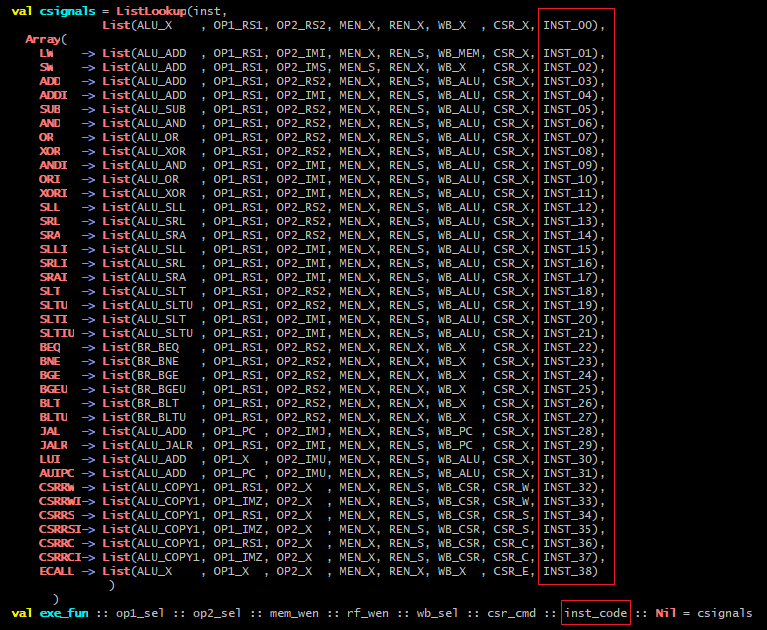Click REN_S in the ADD row
This screenshot has height=630, width=767.
pyautogui.click(x=406, y=81)
